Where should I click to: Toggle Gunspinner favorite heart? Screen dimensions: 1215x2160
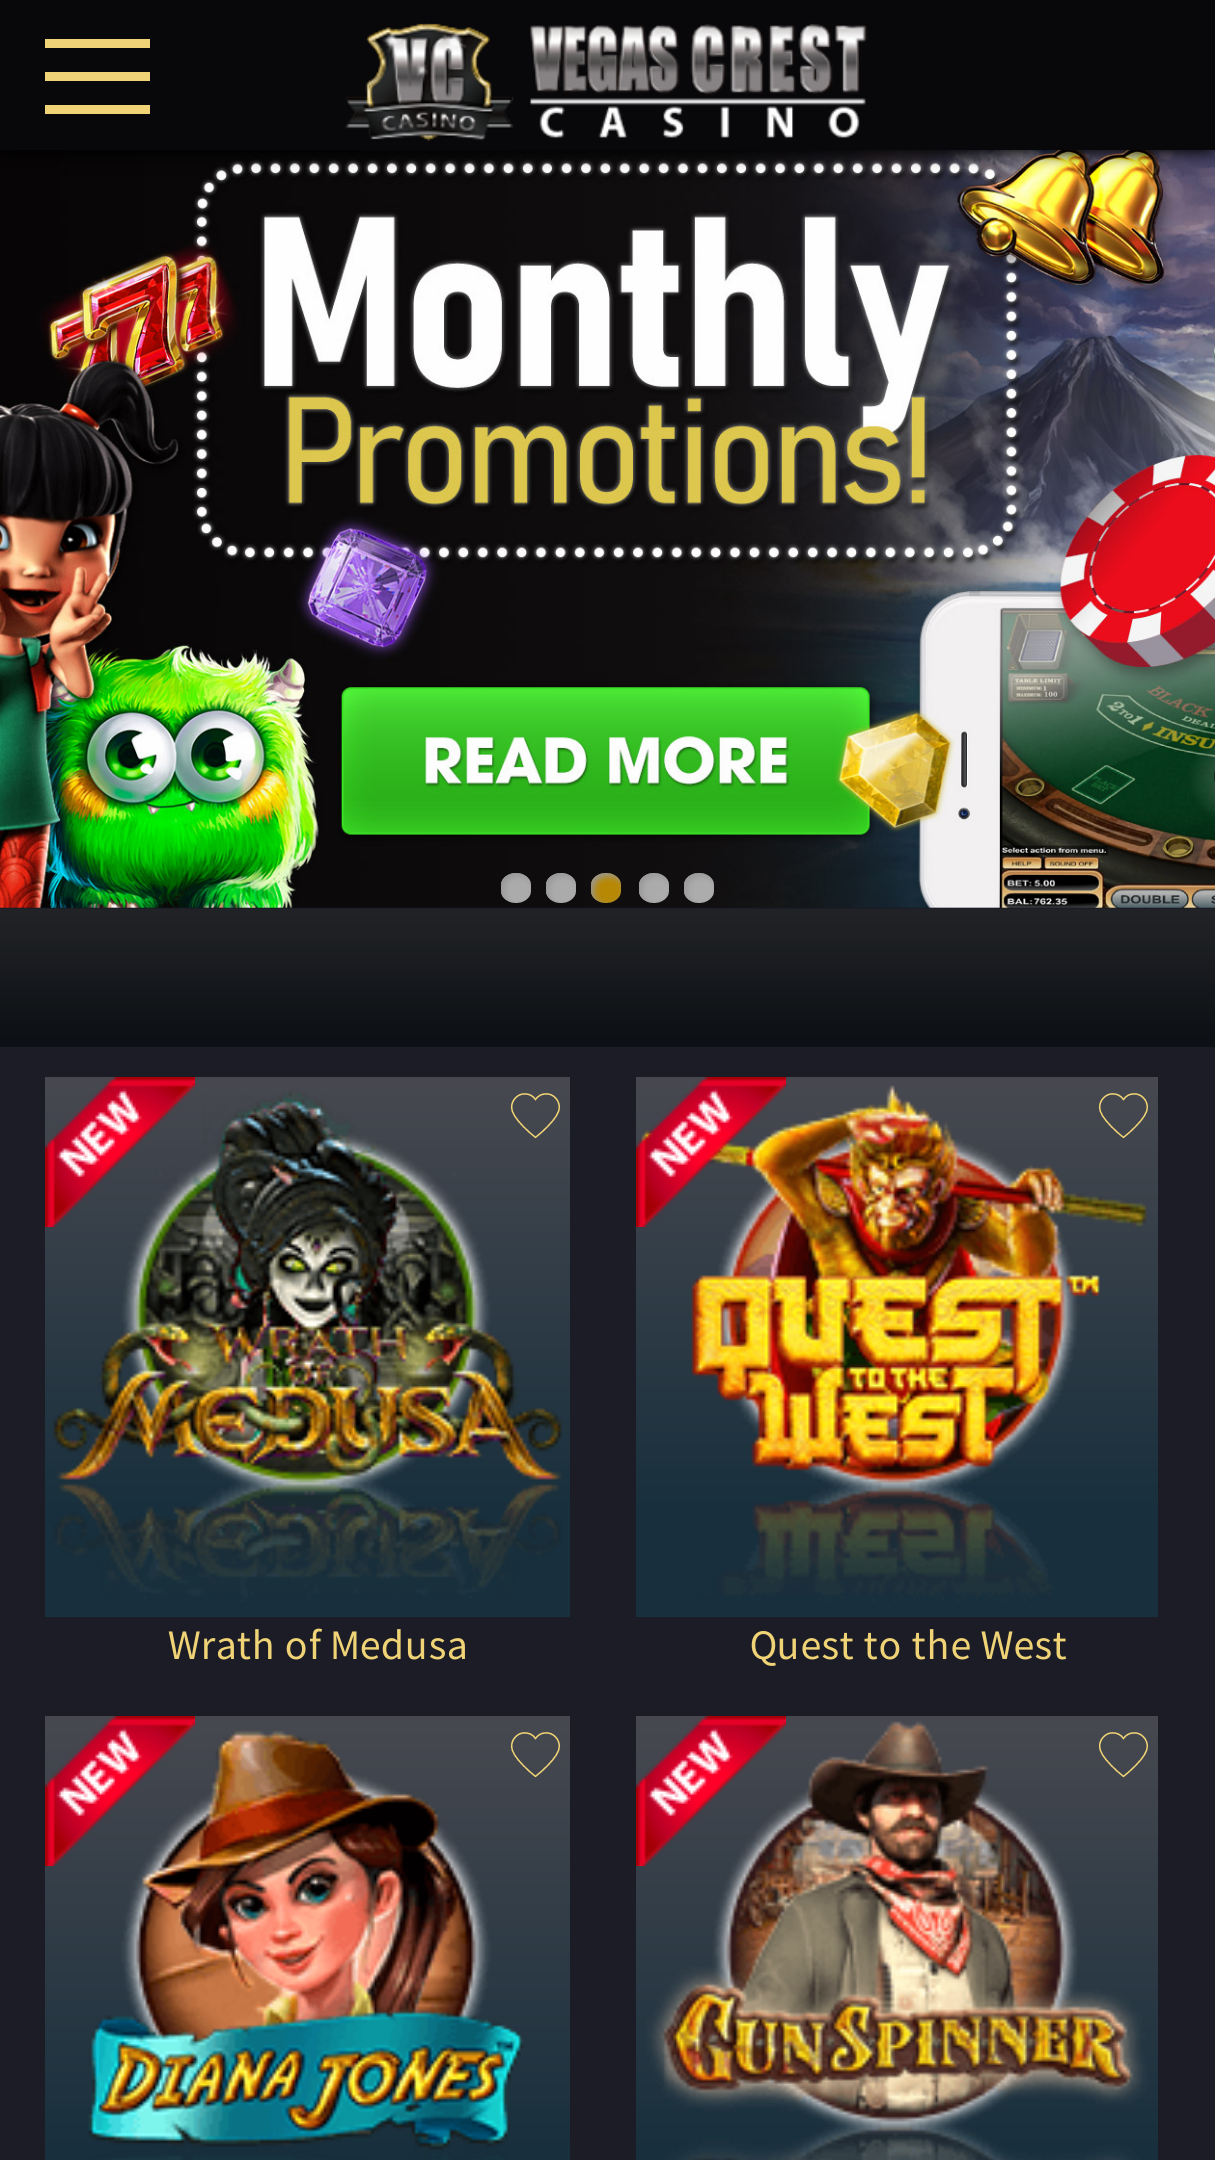tap(1123, 1754)
